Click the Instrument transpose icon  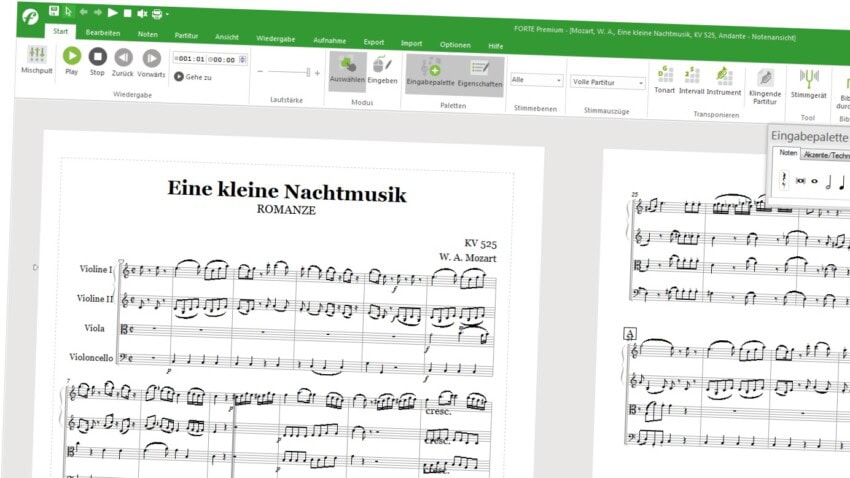tap(724, 79)
